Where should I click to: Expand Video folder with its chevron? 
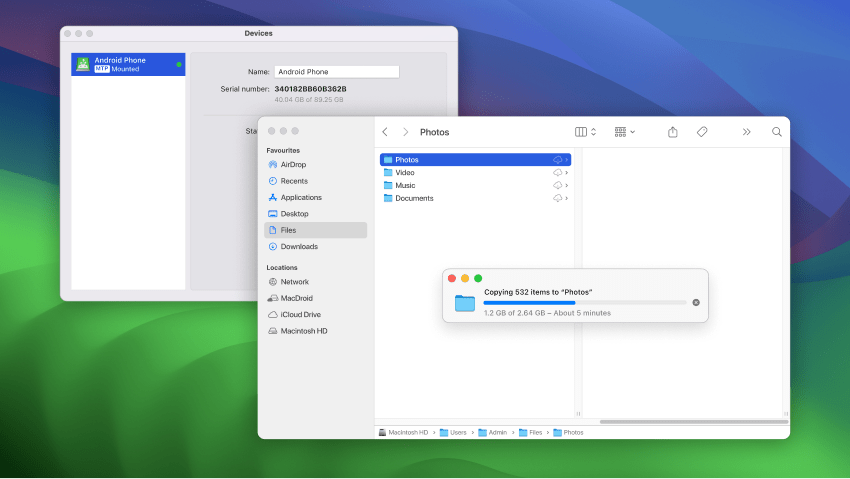[x=566, y=173]
